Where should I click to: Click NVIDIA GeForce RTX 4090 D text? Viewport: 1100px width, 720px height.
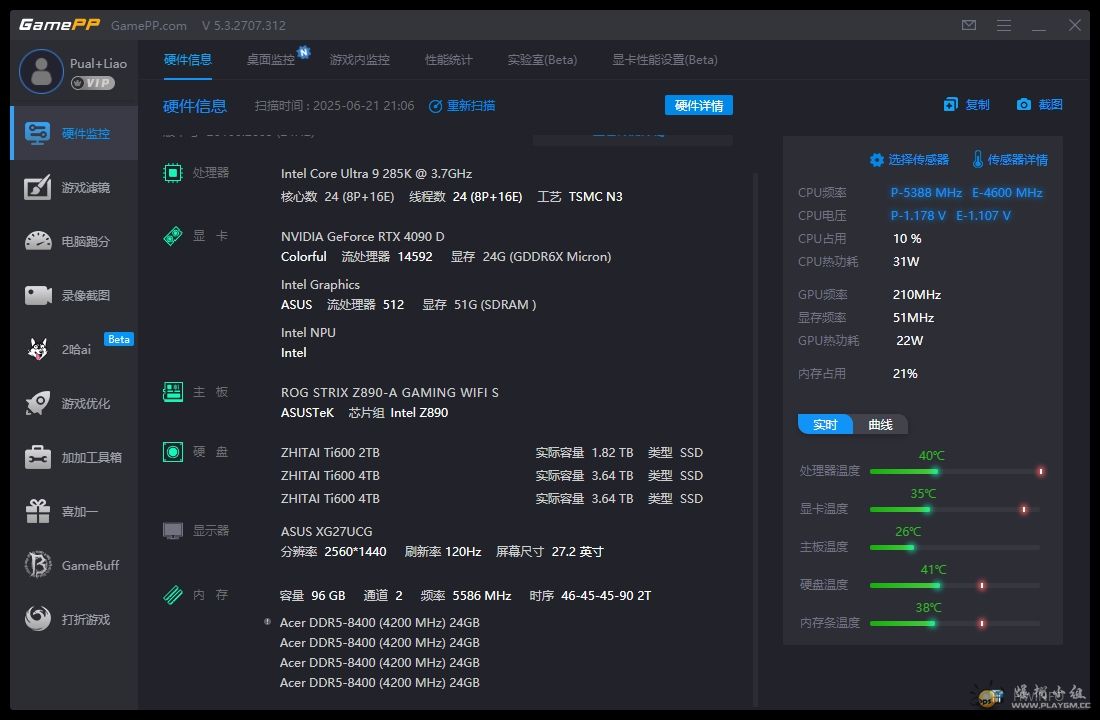pos(363,236)
